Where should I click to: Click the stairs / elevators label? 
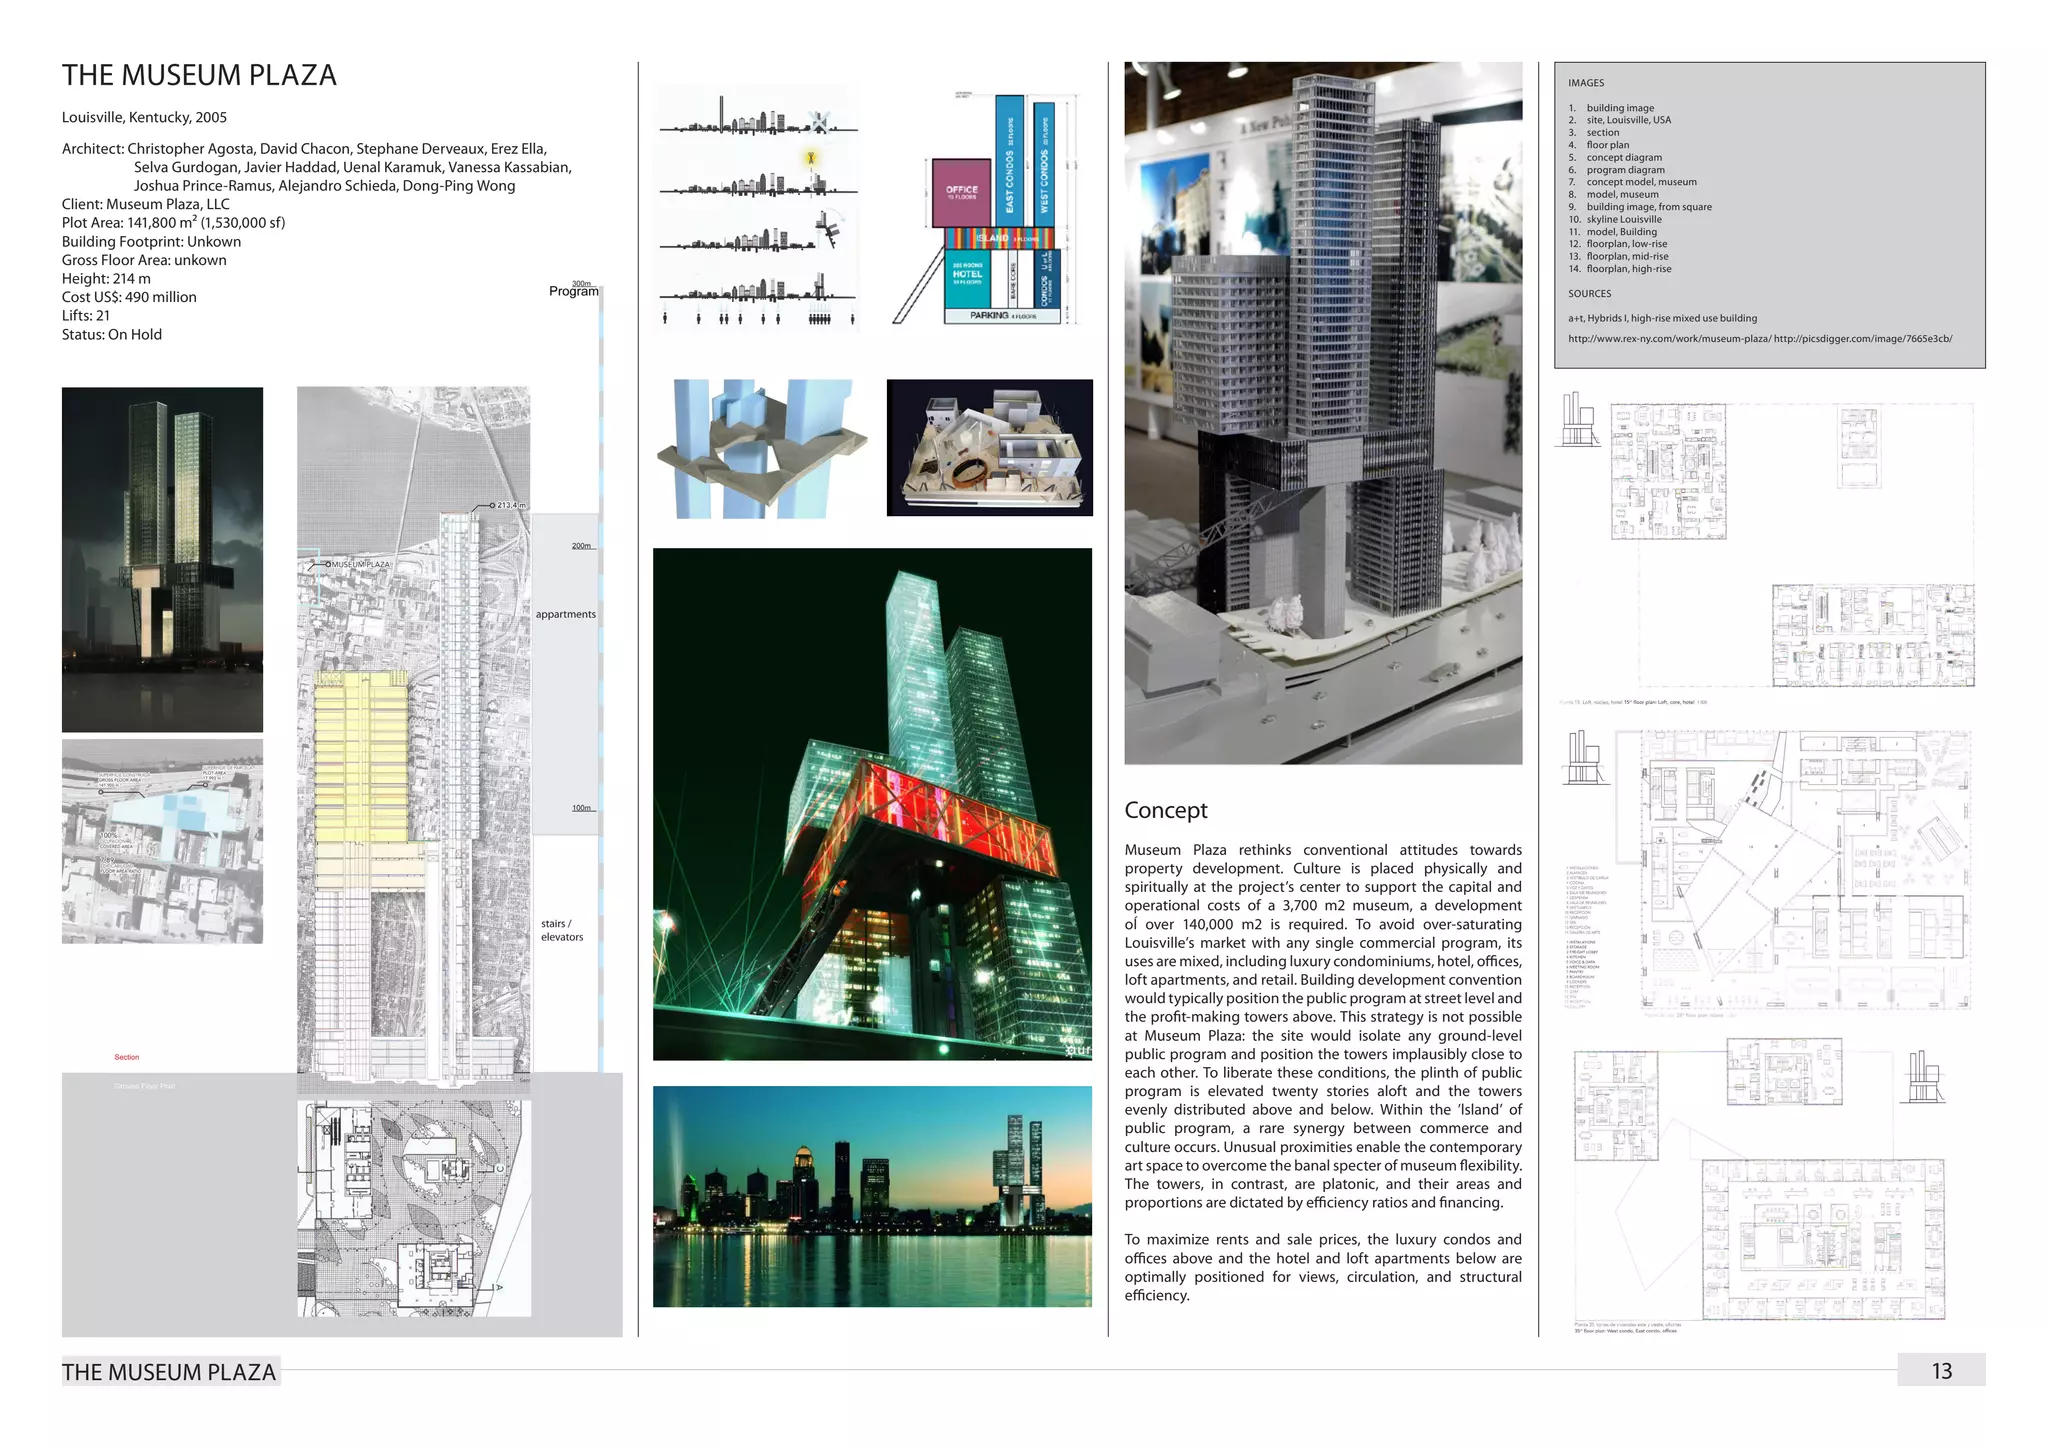point(562,930)
